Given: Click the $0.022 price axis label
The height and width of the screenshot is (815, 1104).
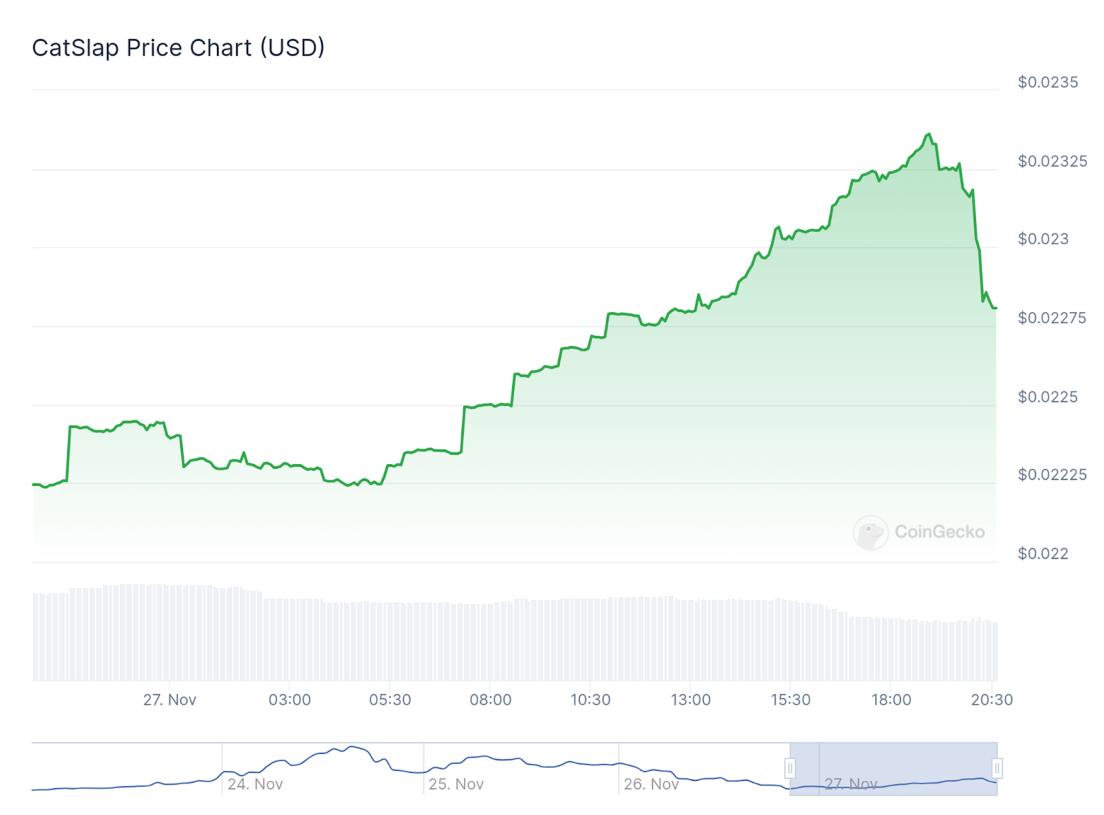Looking at the screenshot, I should [x=1043, y=553].
